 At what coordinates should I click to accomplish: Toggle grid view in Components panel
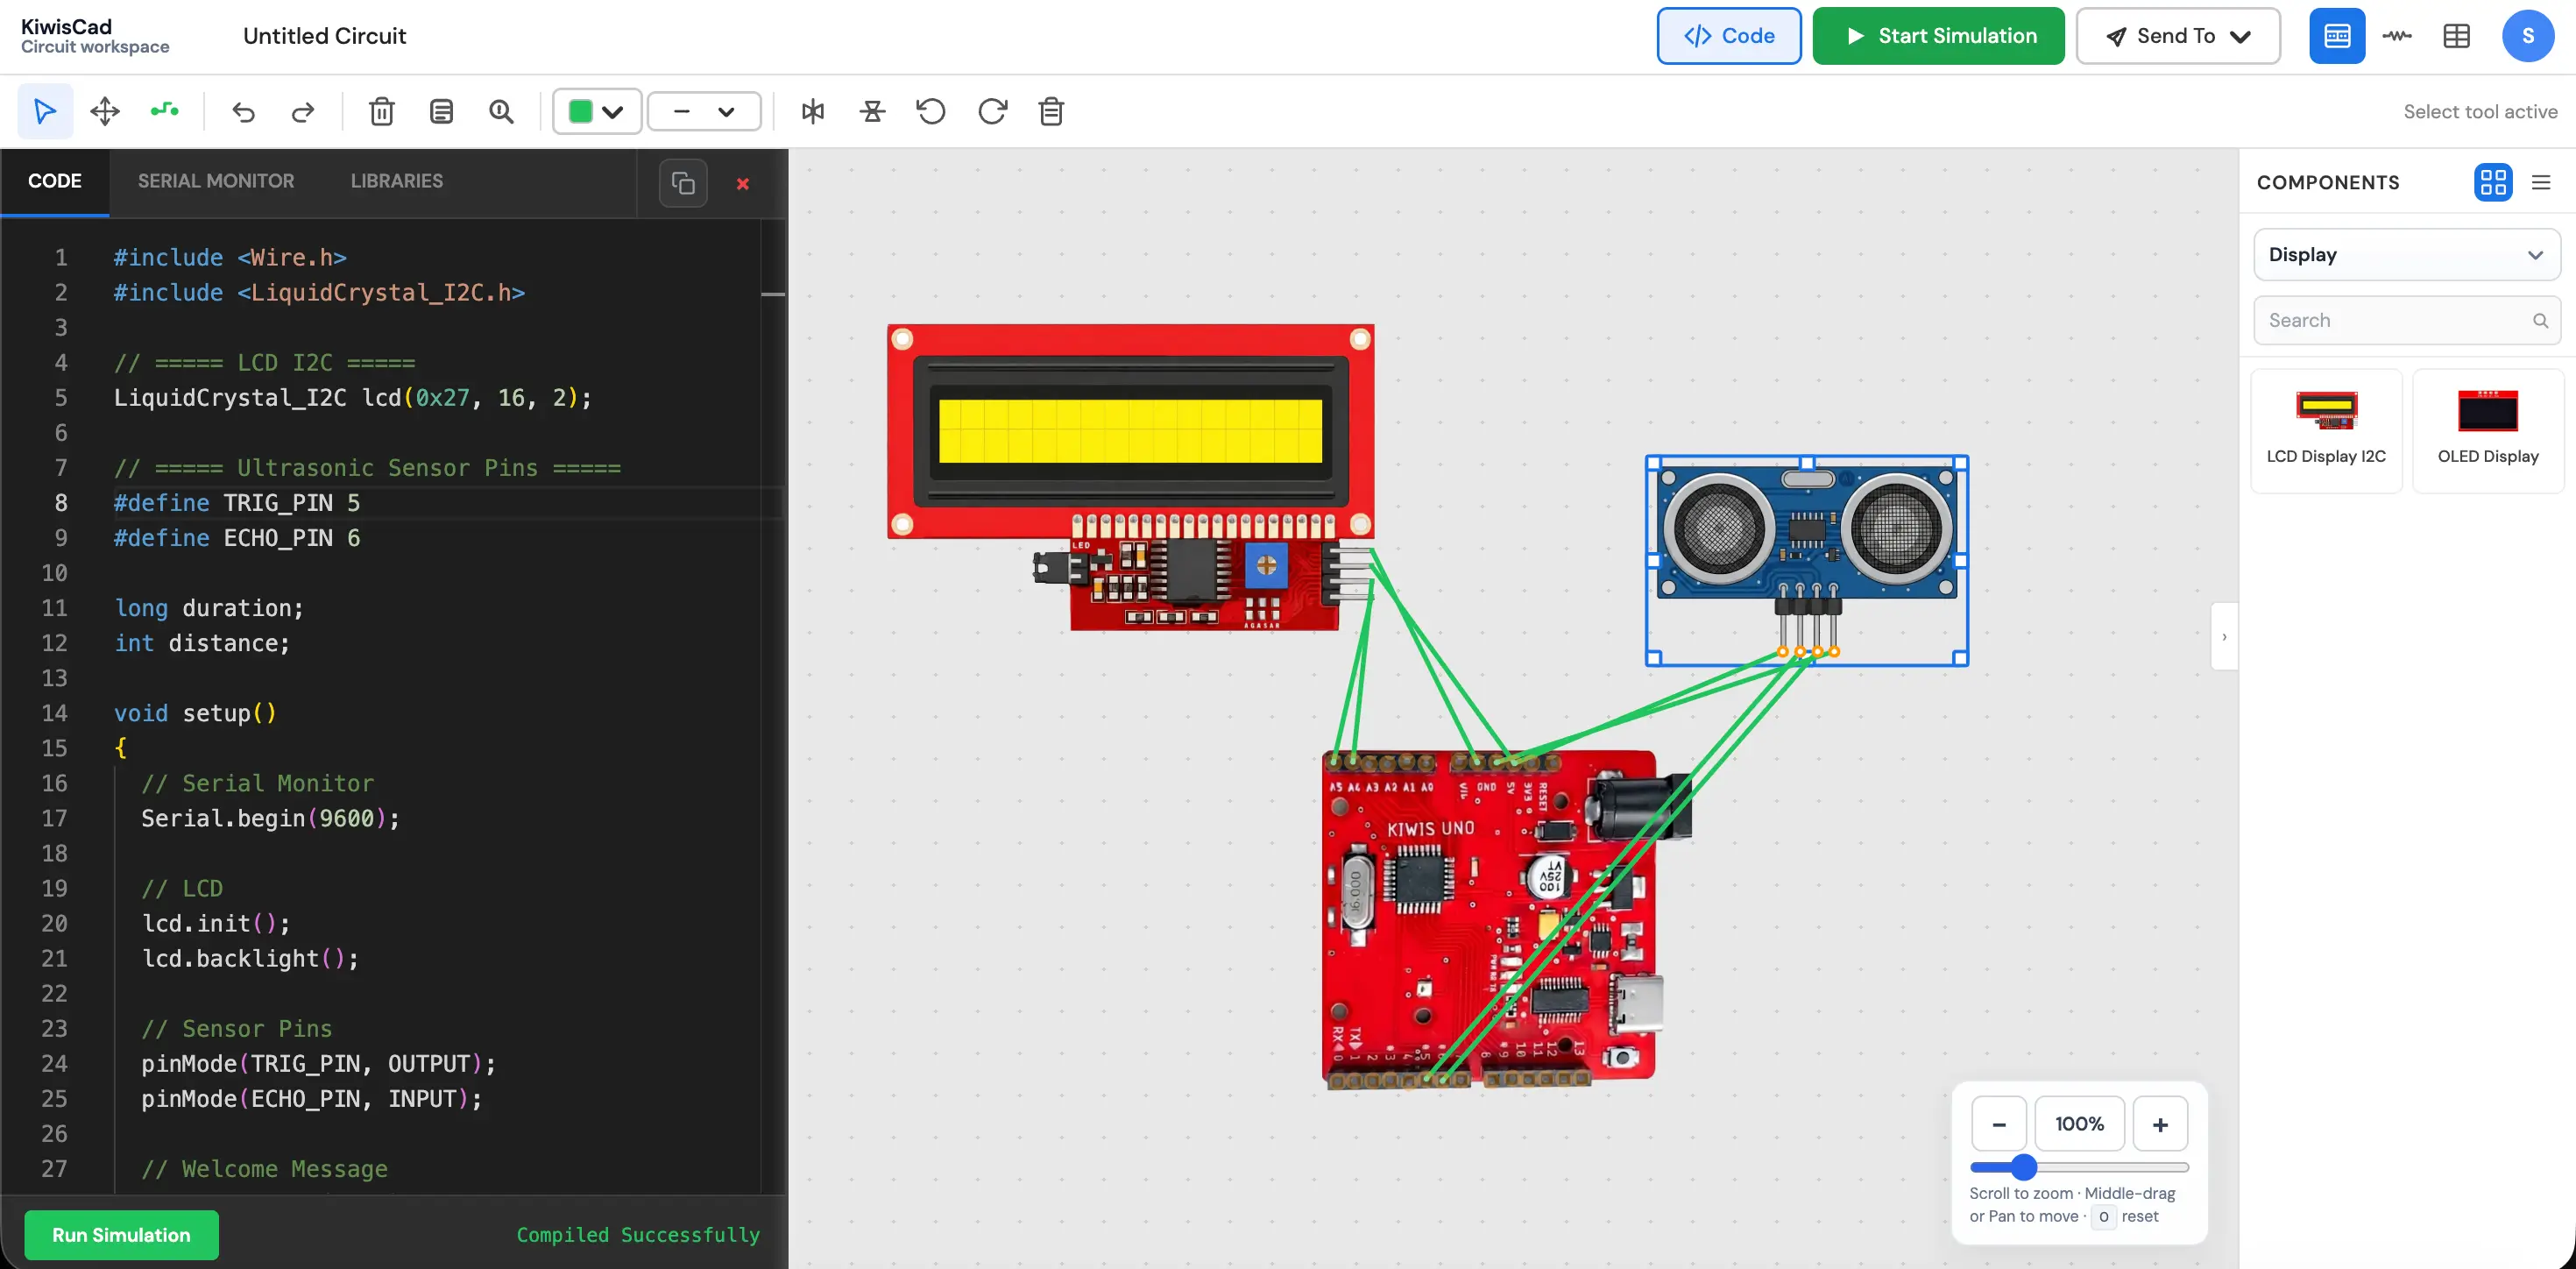point(2493,182)
